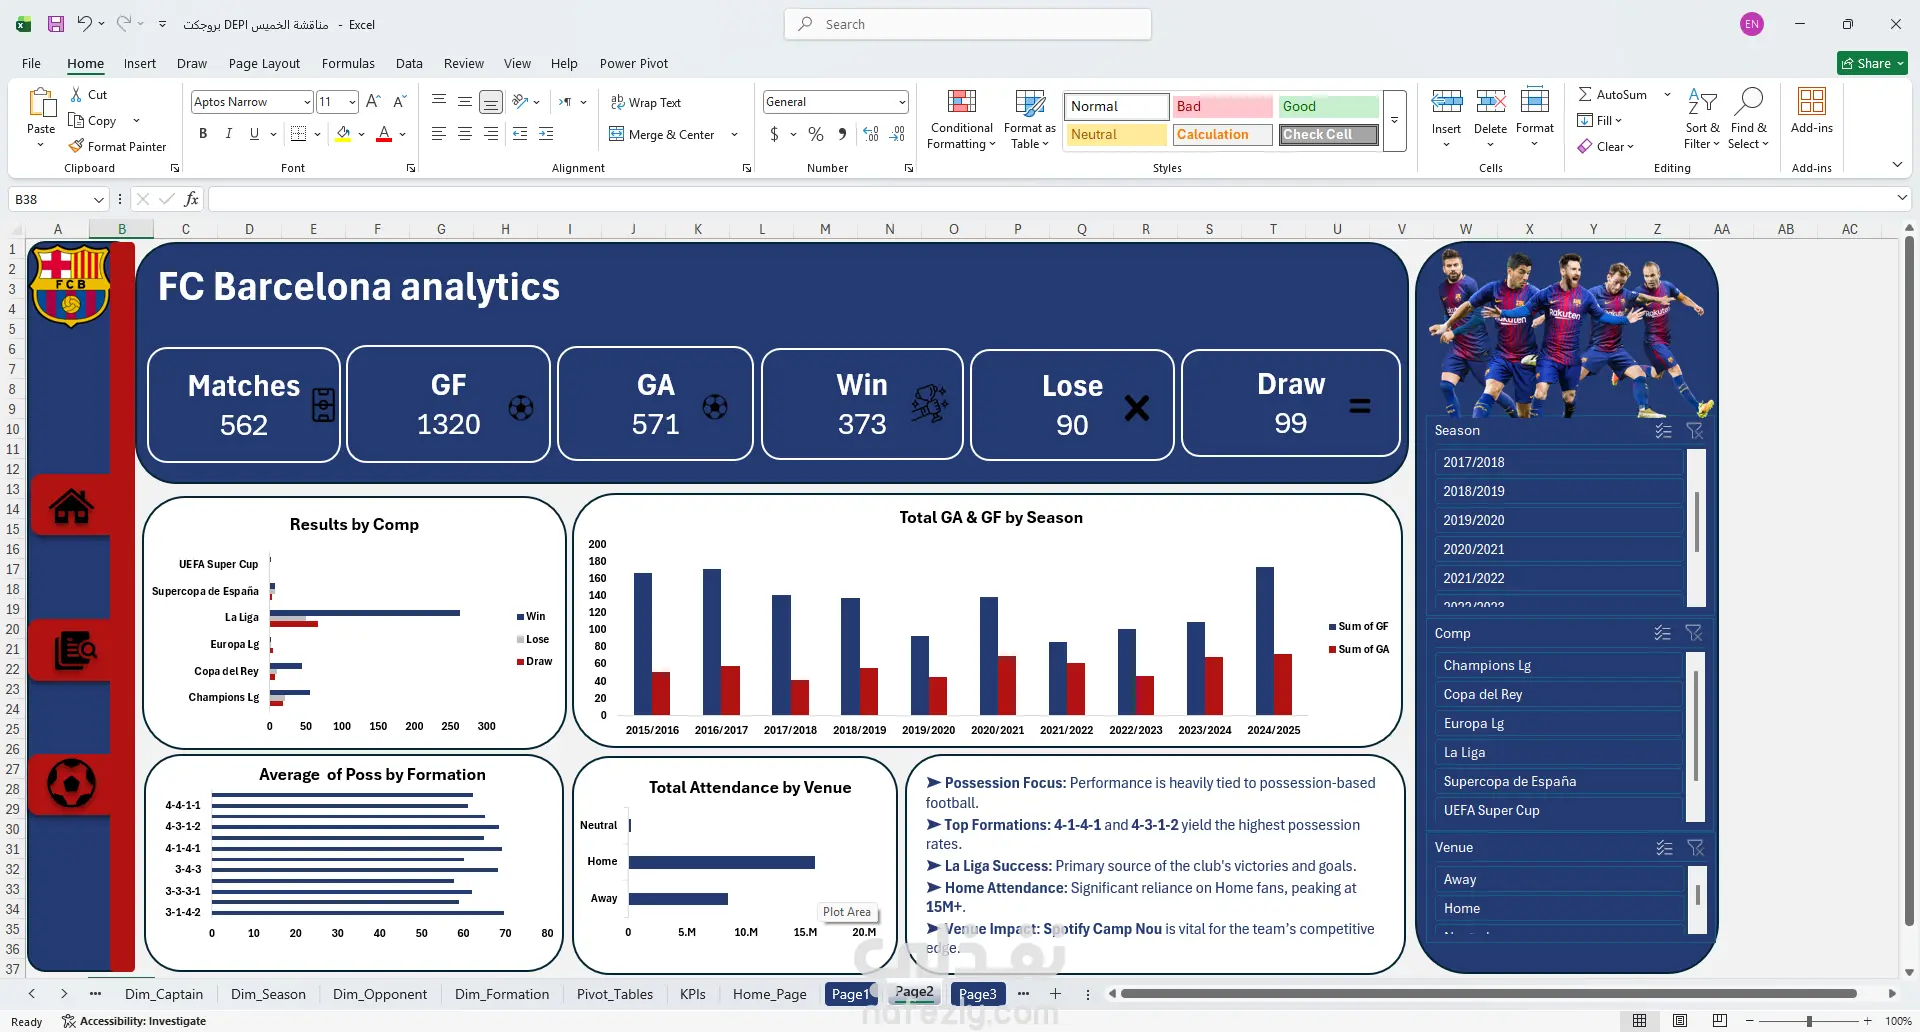Click the Format Painter brush icon
Image resolution: width=1920 pixels, height=1032 pixels.
[76, 146]
